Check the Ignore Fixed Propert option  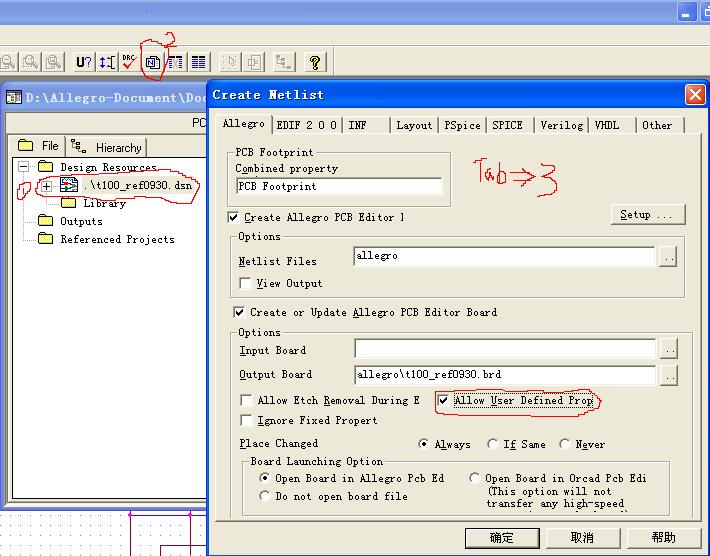(x=246, y=420)
